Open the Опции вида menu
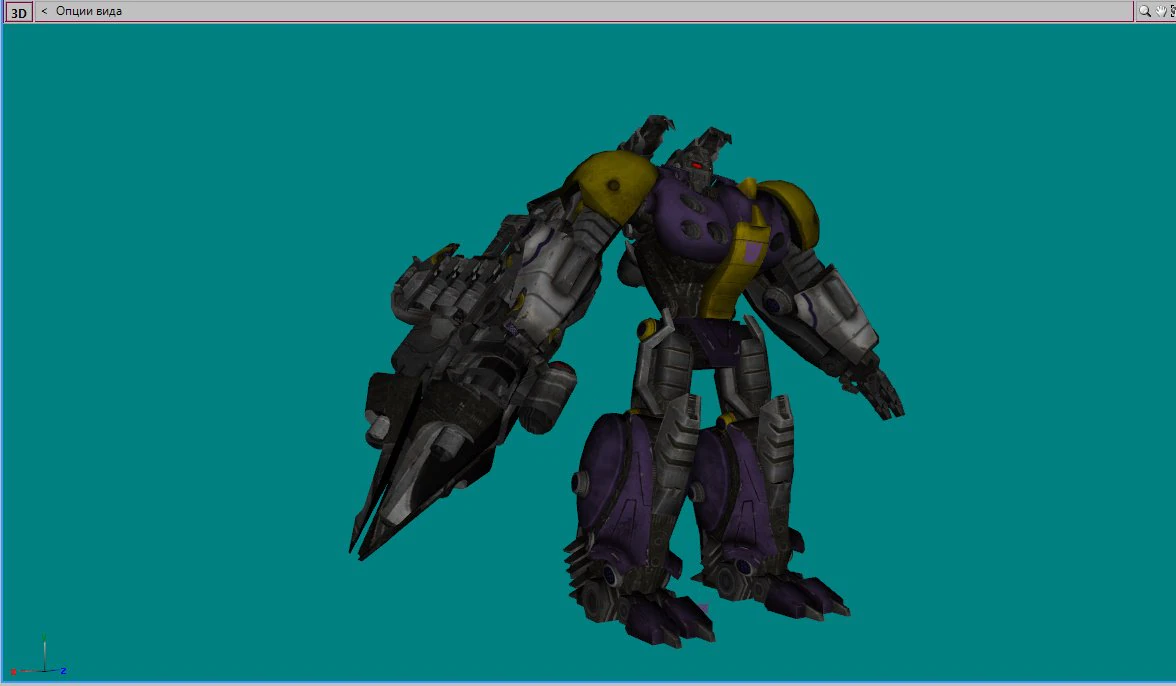The image size is (1176, 686). click(x=88, y=11)
